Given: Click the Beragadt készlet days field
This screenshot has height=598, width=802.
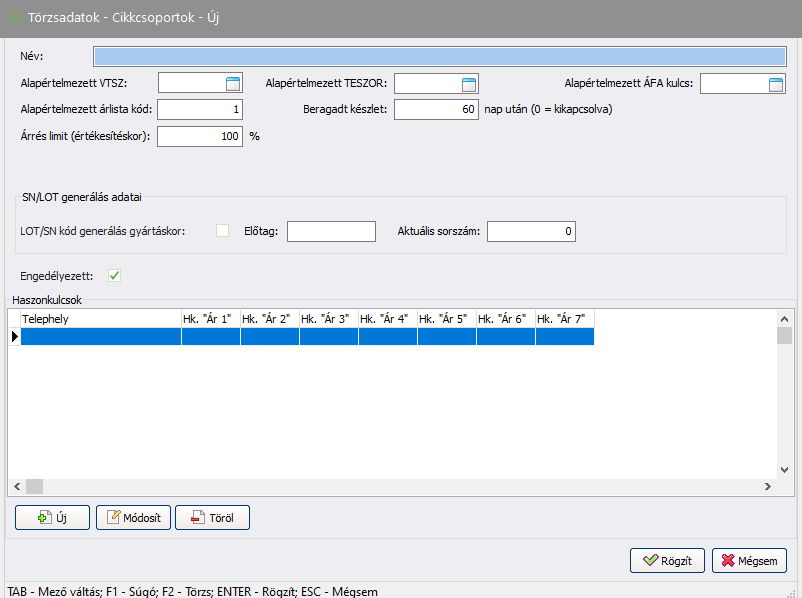Looking at the screenshot, I should click(436, 110).
